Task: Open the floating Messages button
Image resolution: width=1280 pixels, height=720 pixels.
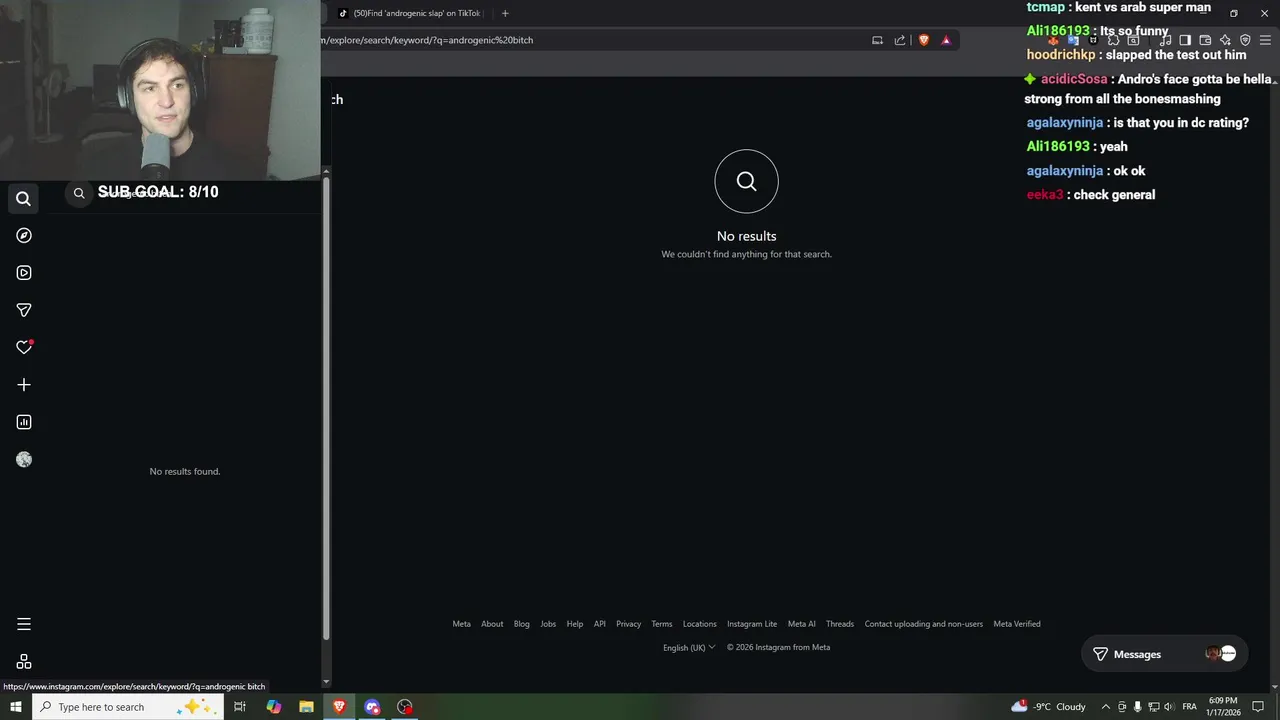Action: (1164, 654)
